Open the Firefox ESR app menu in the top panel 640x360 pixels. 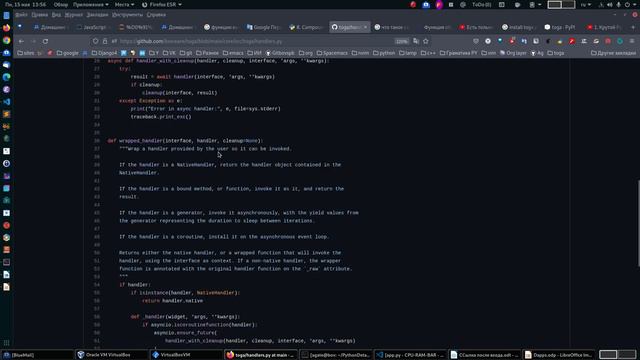(162, 4)
